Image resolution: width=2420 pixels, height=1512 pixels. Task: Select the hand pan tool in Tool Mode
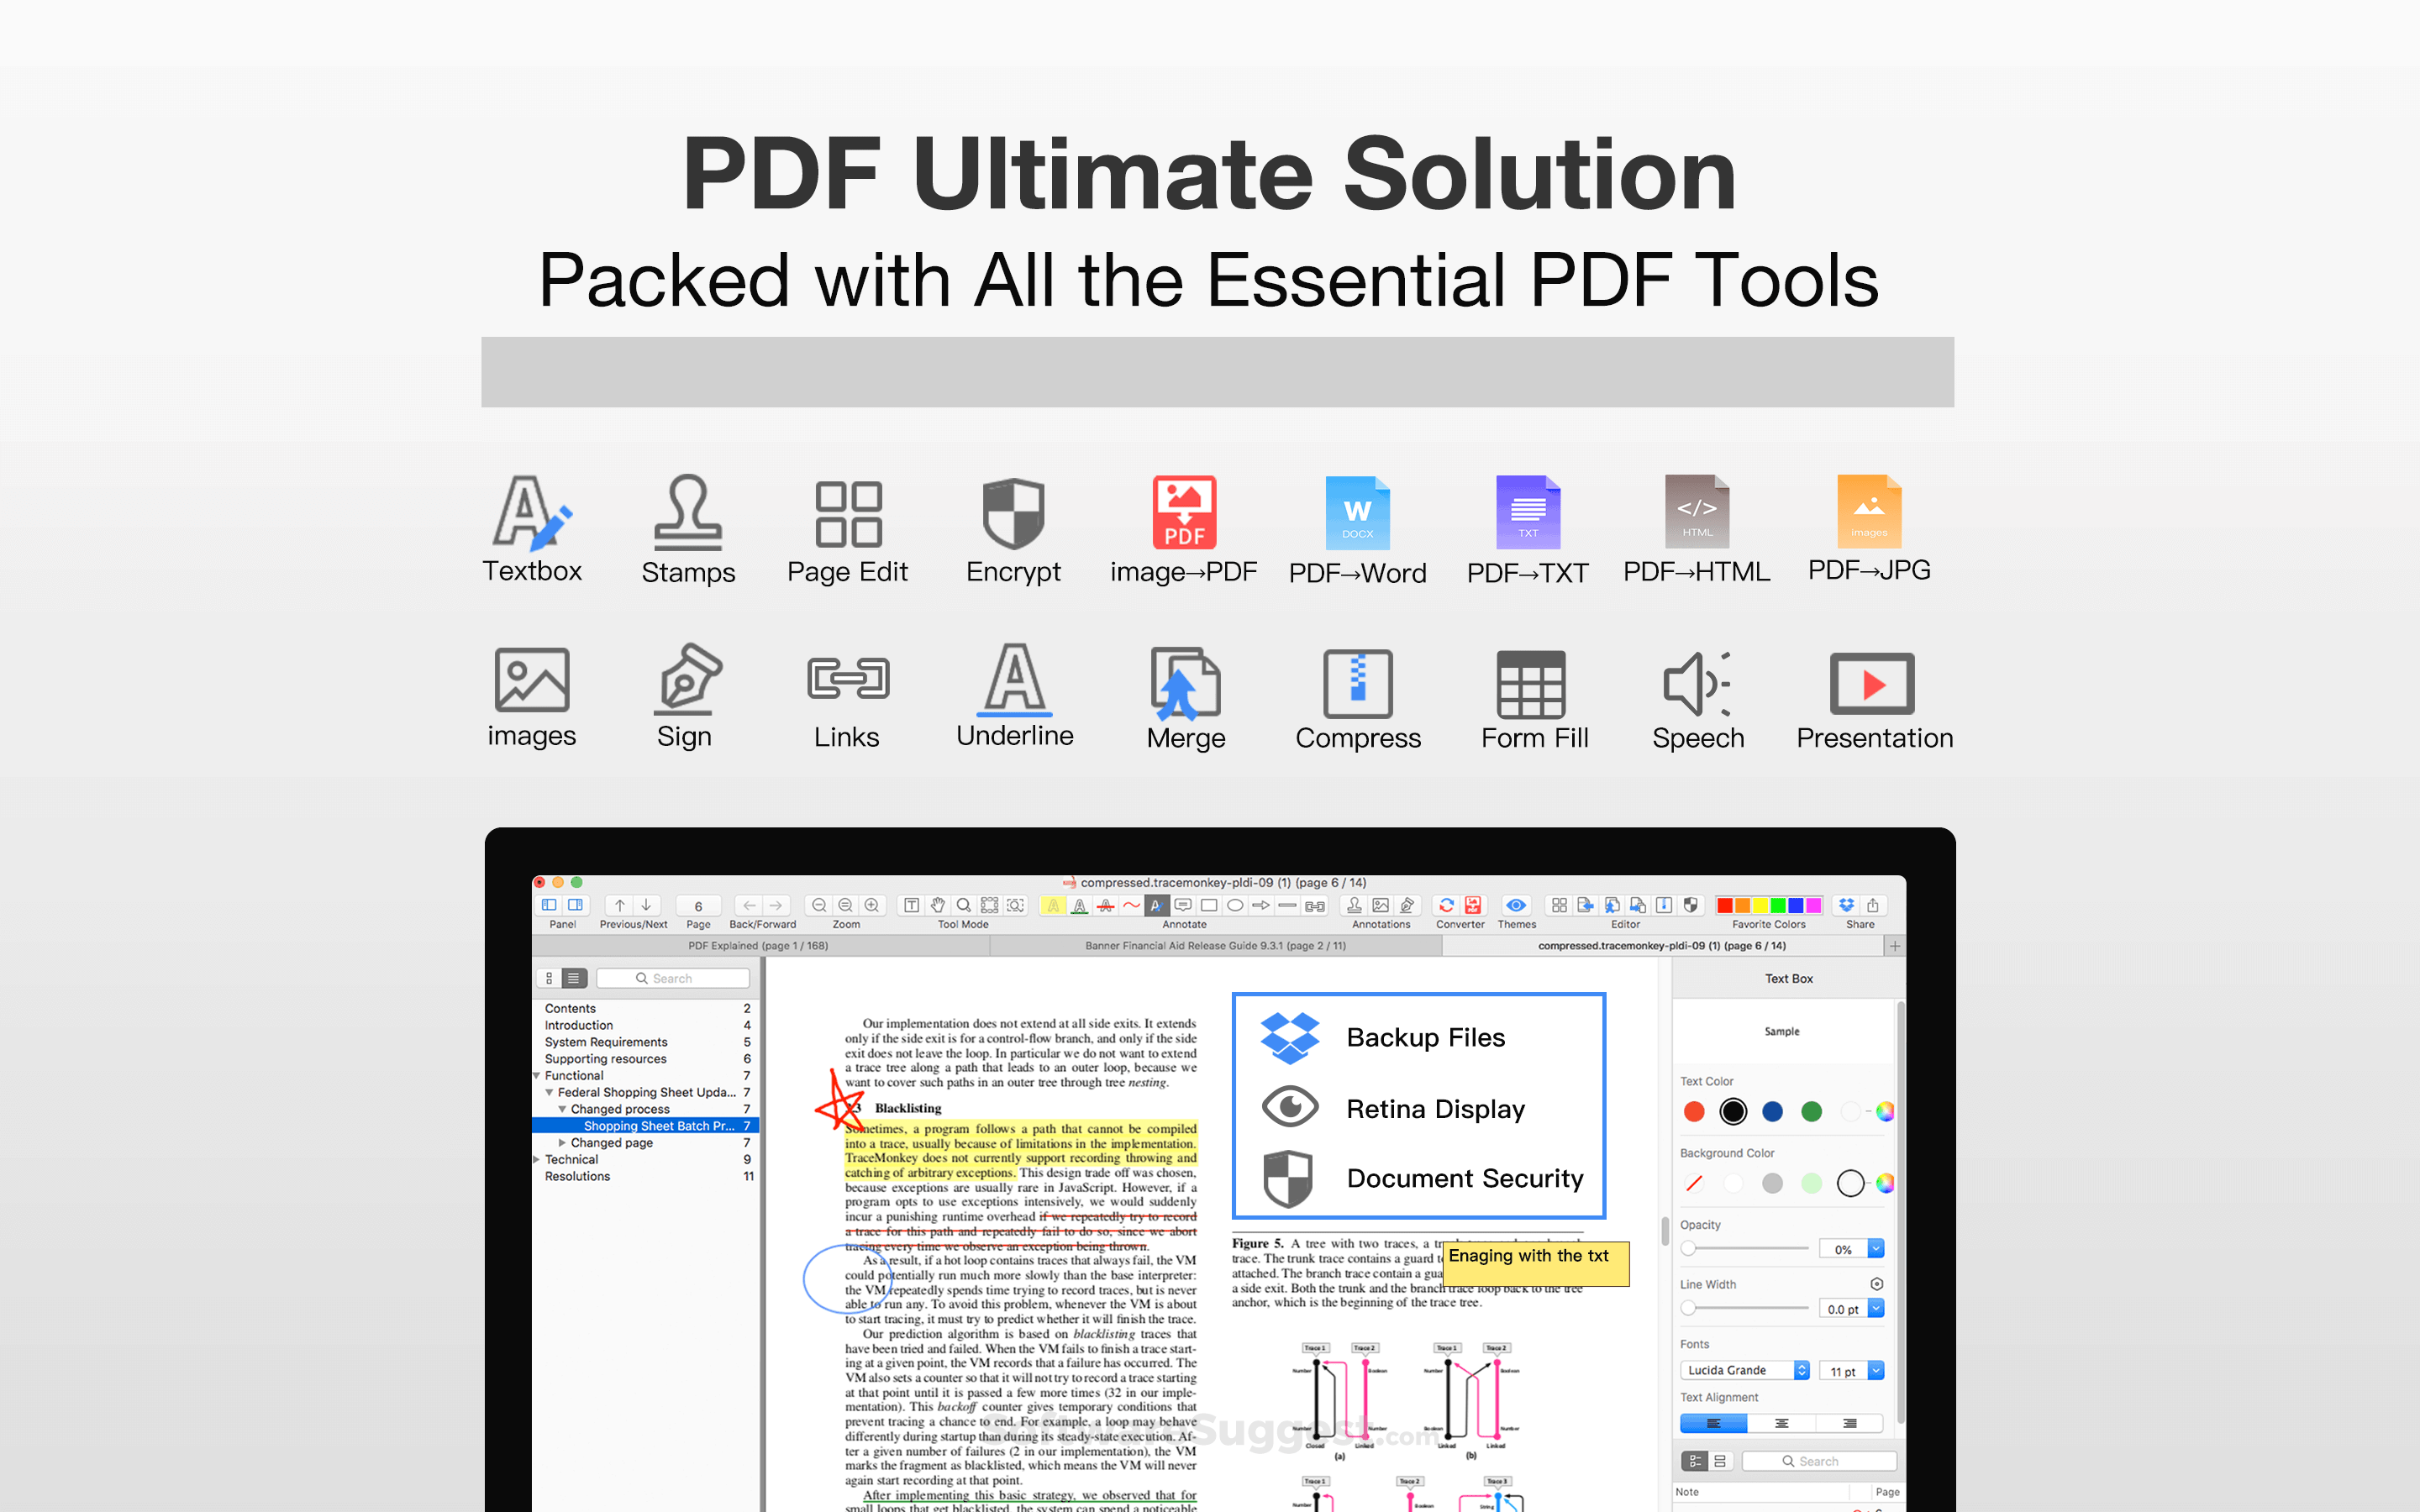pyautogui.click(x=937, y=905)
